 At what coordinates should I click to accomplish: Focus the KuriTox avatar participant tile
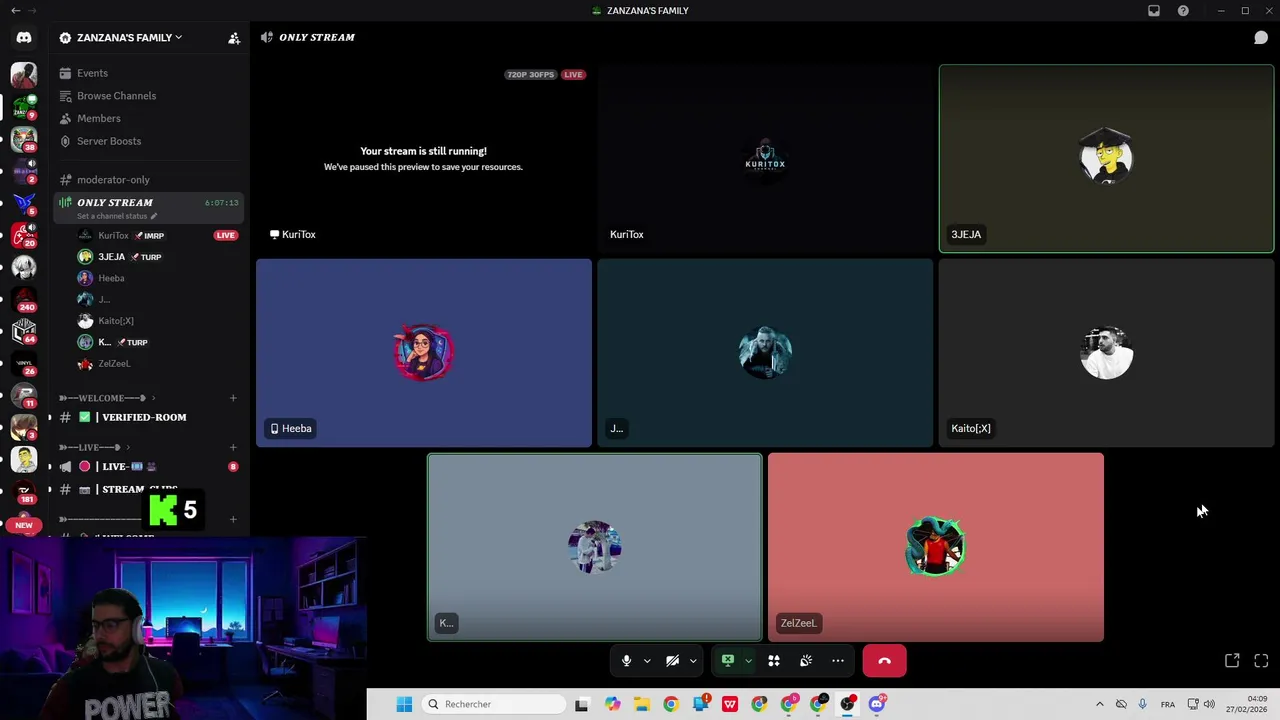pos(765,158)
